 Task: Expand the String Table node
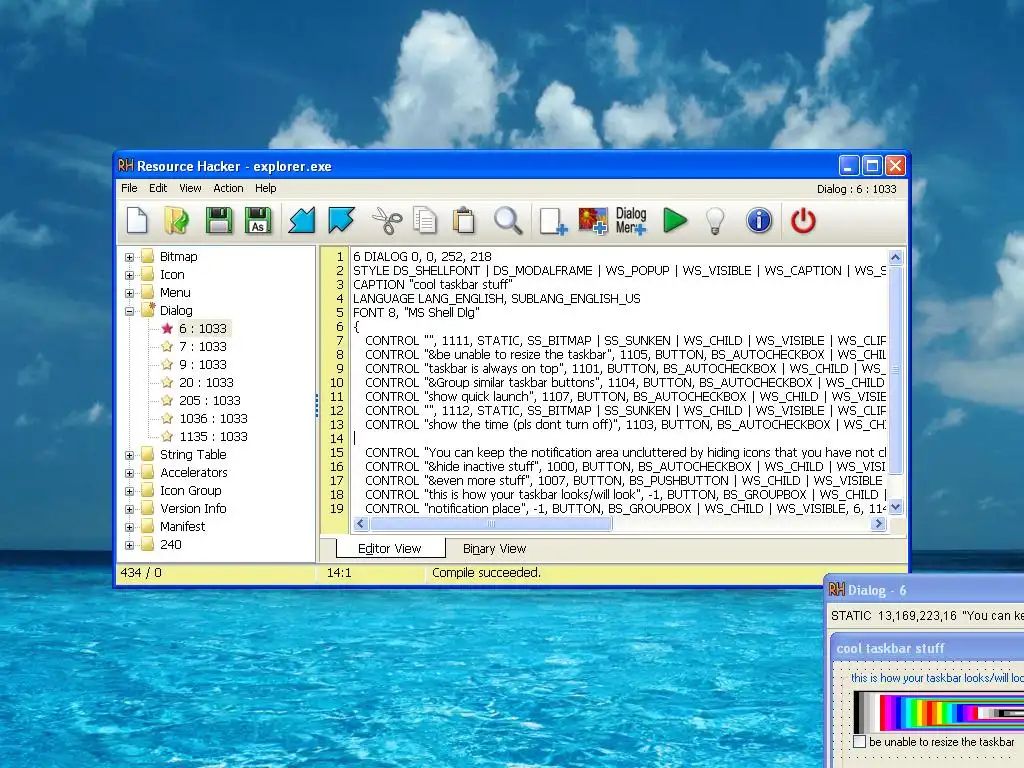129,455
